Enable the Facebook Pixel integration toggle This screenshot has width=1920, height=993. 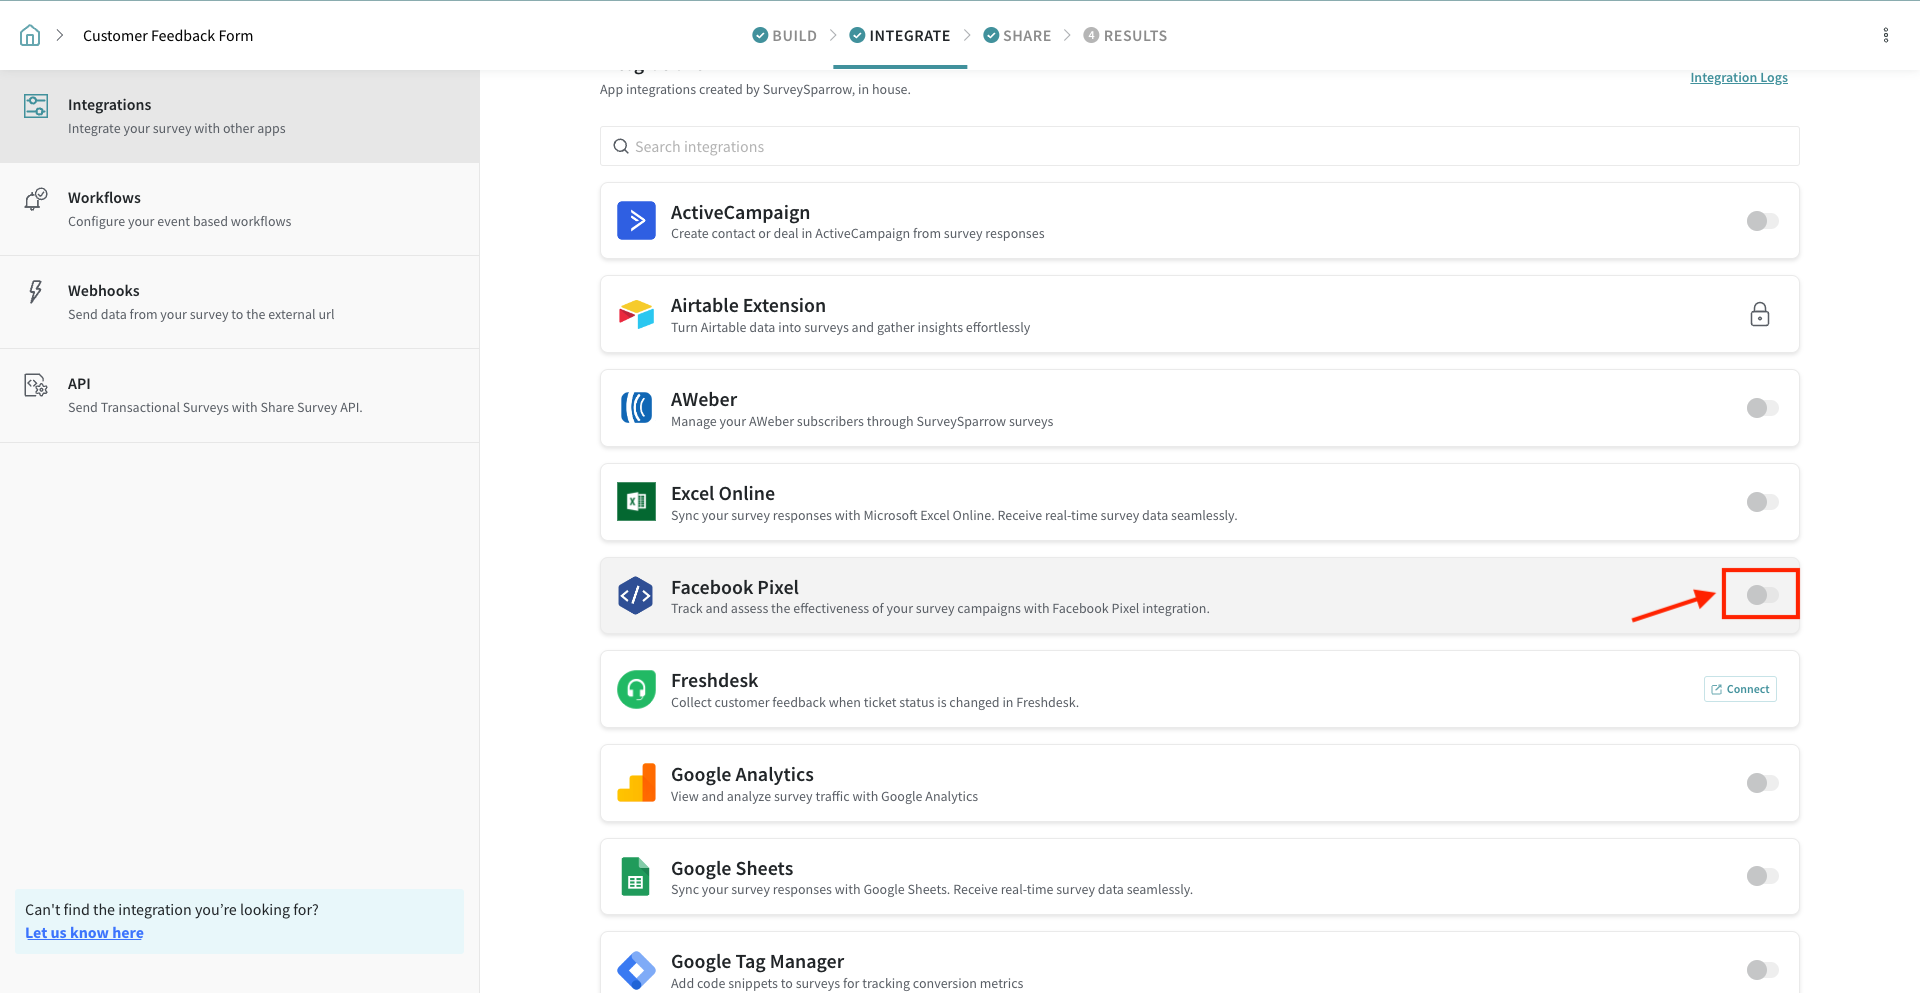[x=1761, y=595]
